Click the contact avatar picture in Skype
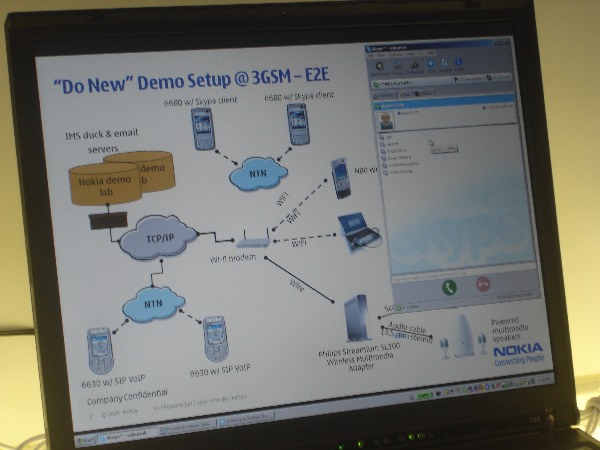 (x=386, y=121)
